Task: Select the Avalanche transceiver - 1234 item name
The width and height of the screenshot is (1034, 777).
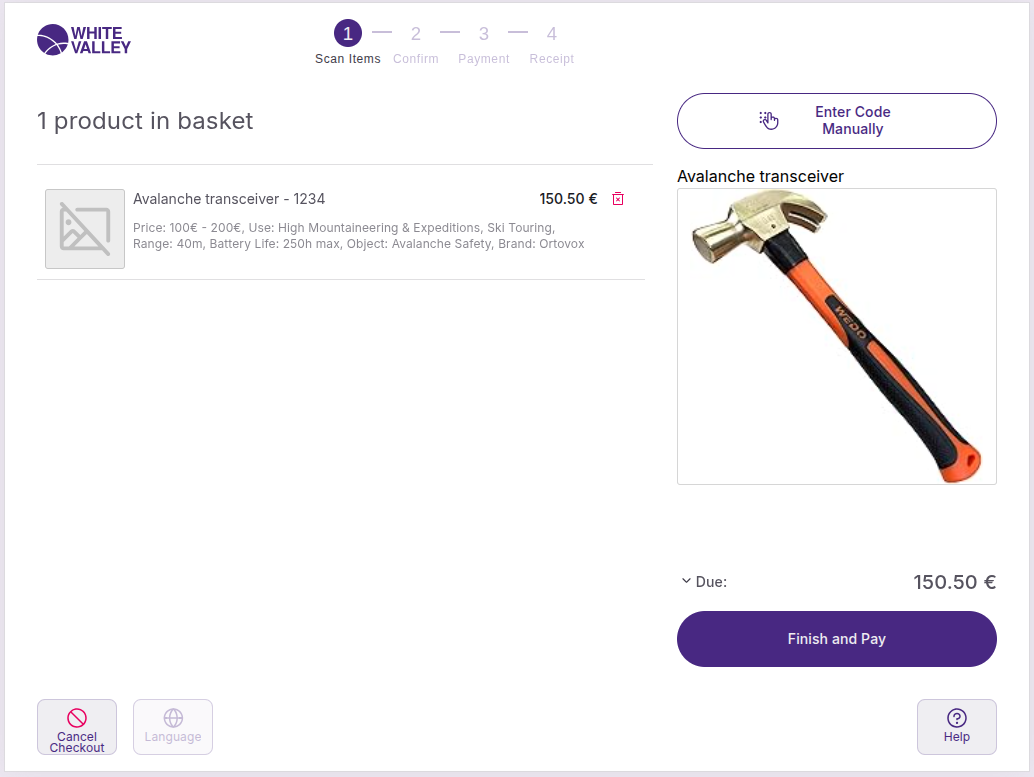Action: [x=229, y=199]
